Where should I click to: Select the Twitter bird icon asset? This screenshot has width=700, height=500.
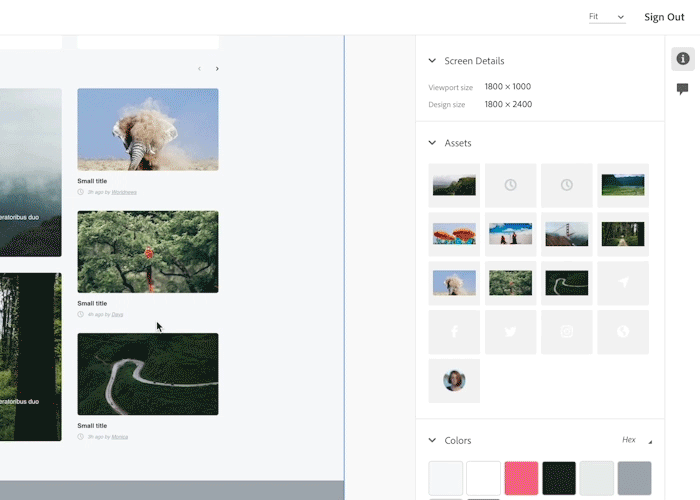(510, 332)
